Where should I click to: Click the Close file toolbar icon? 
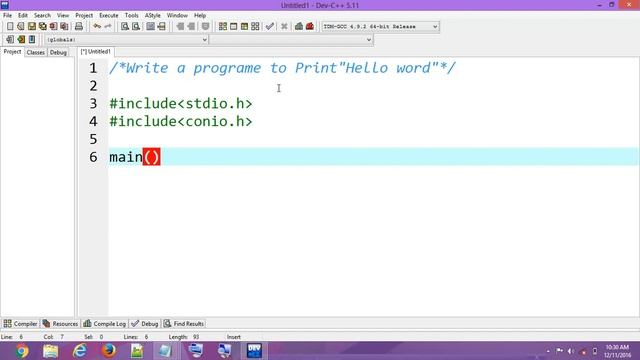click(53, 27)
